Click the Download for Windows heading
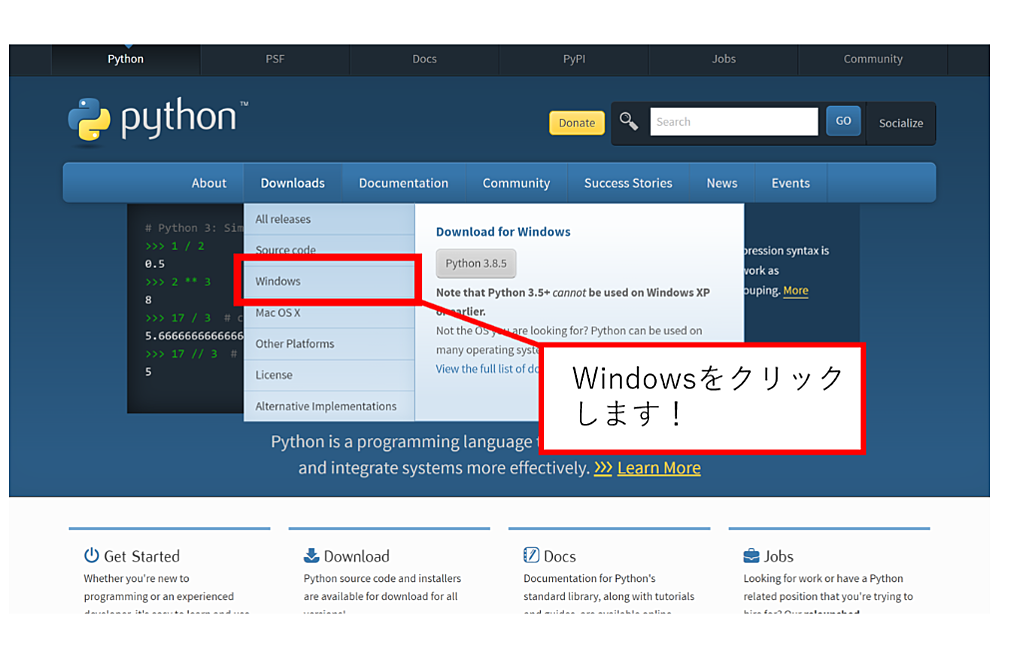 [x=503, y=232]
